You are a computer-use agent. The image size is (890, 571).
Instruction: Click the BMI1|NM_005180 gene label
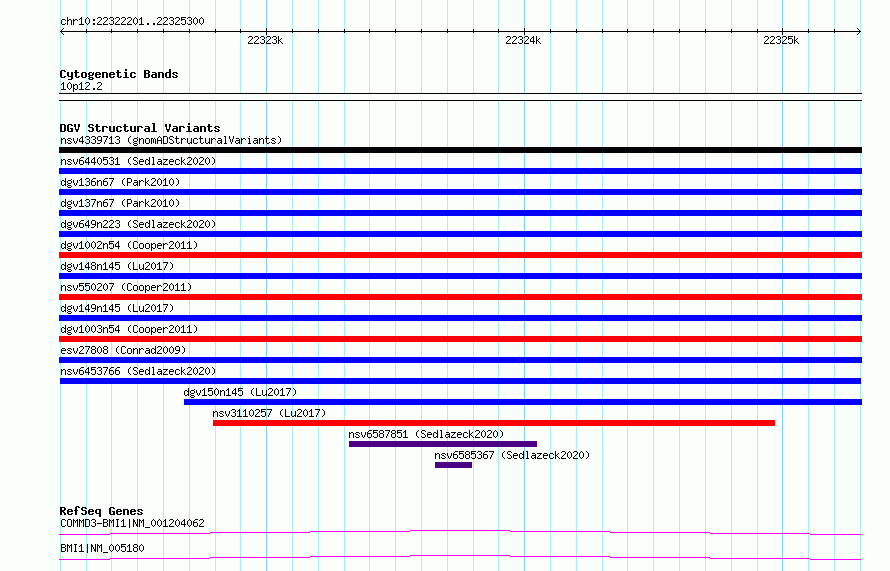click(x=102, y=548)
